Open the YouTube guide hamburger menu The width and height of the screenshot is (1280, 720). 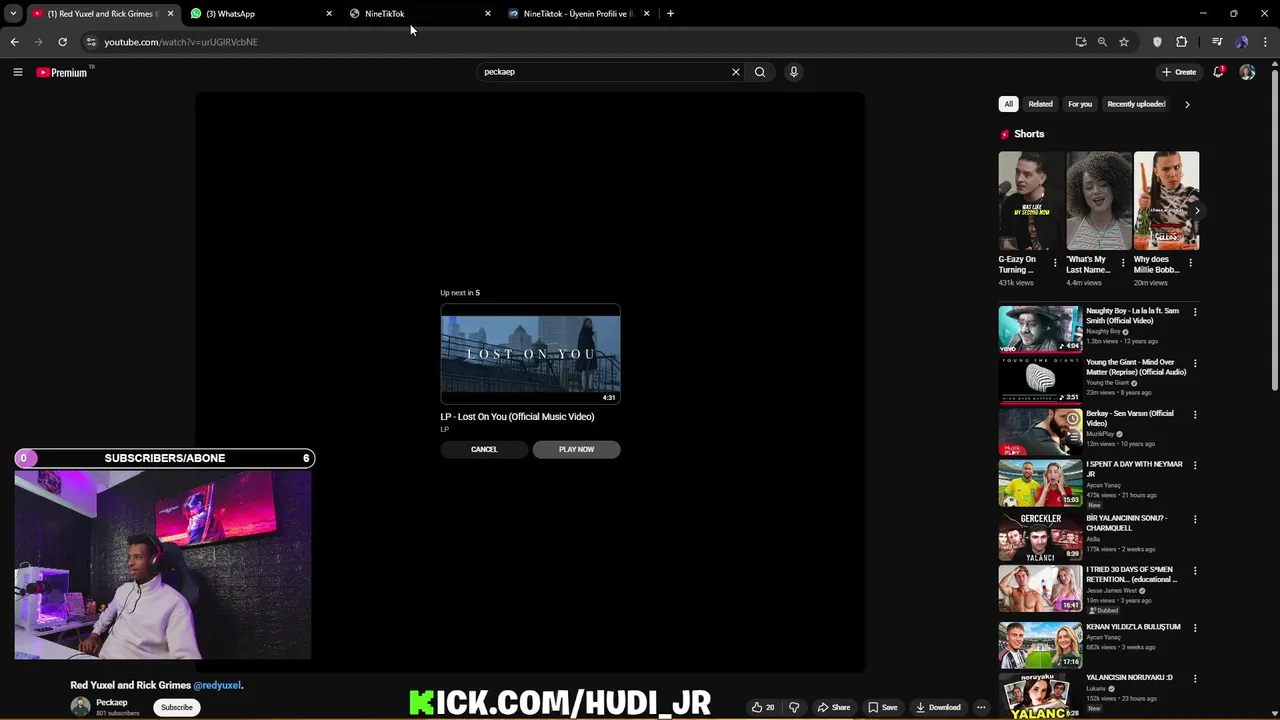[x=17, y=72]
